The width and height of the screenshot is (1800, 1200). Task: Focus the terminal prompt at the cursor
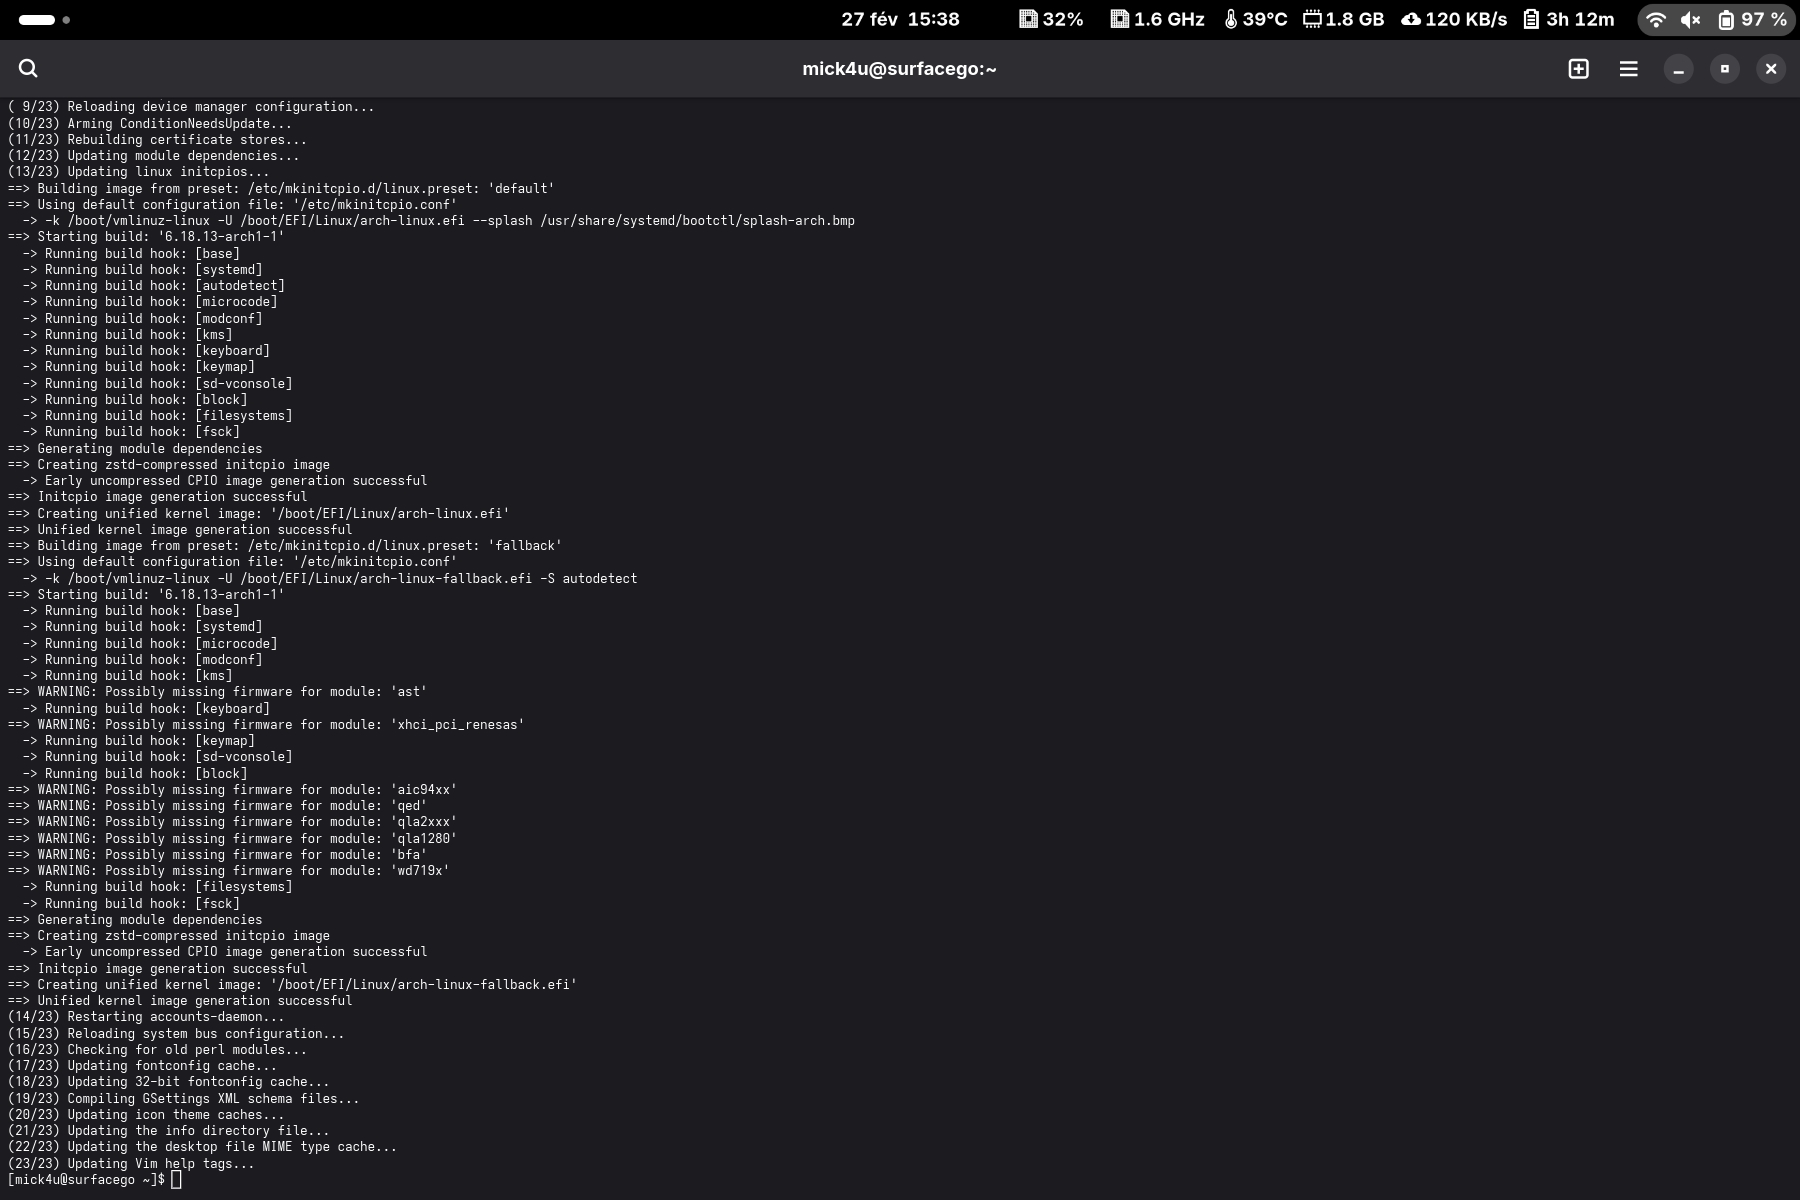176,1180
